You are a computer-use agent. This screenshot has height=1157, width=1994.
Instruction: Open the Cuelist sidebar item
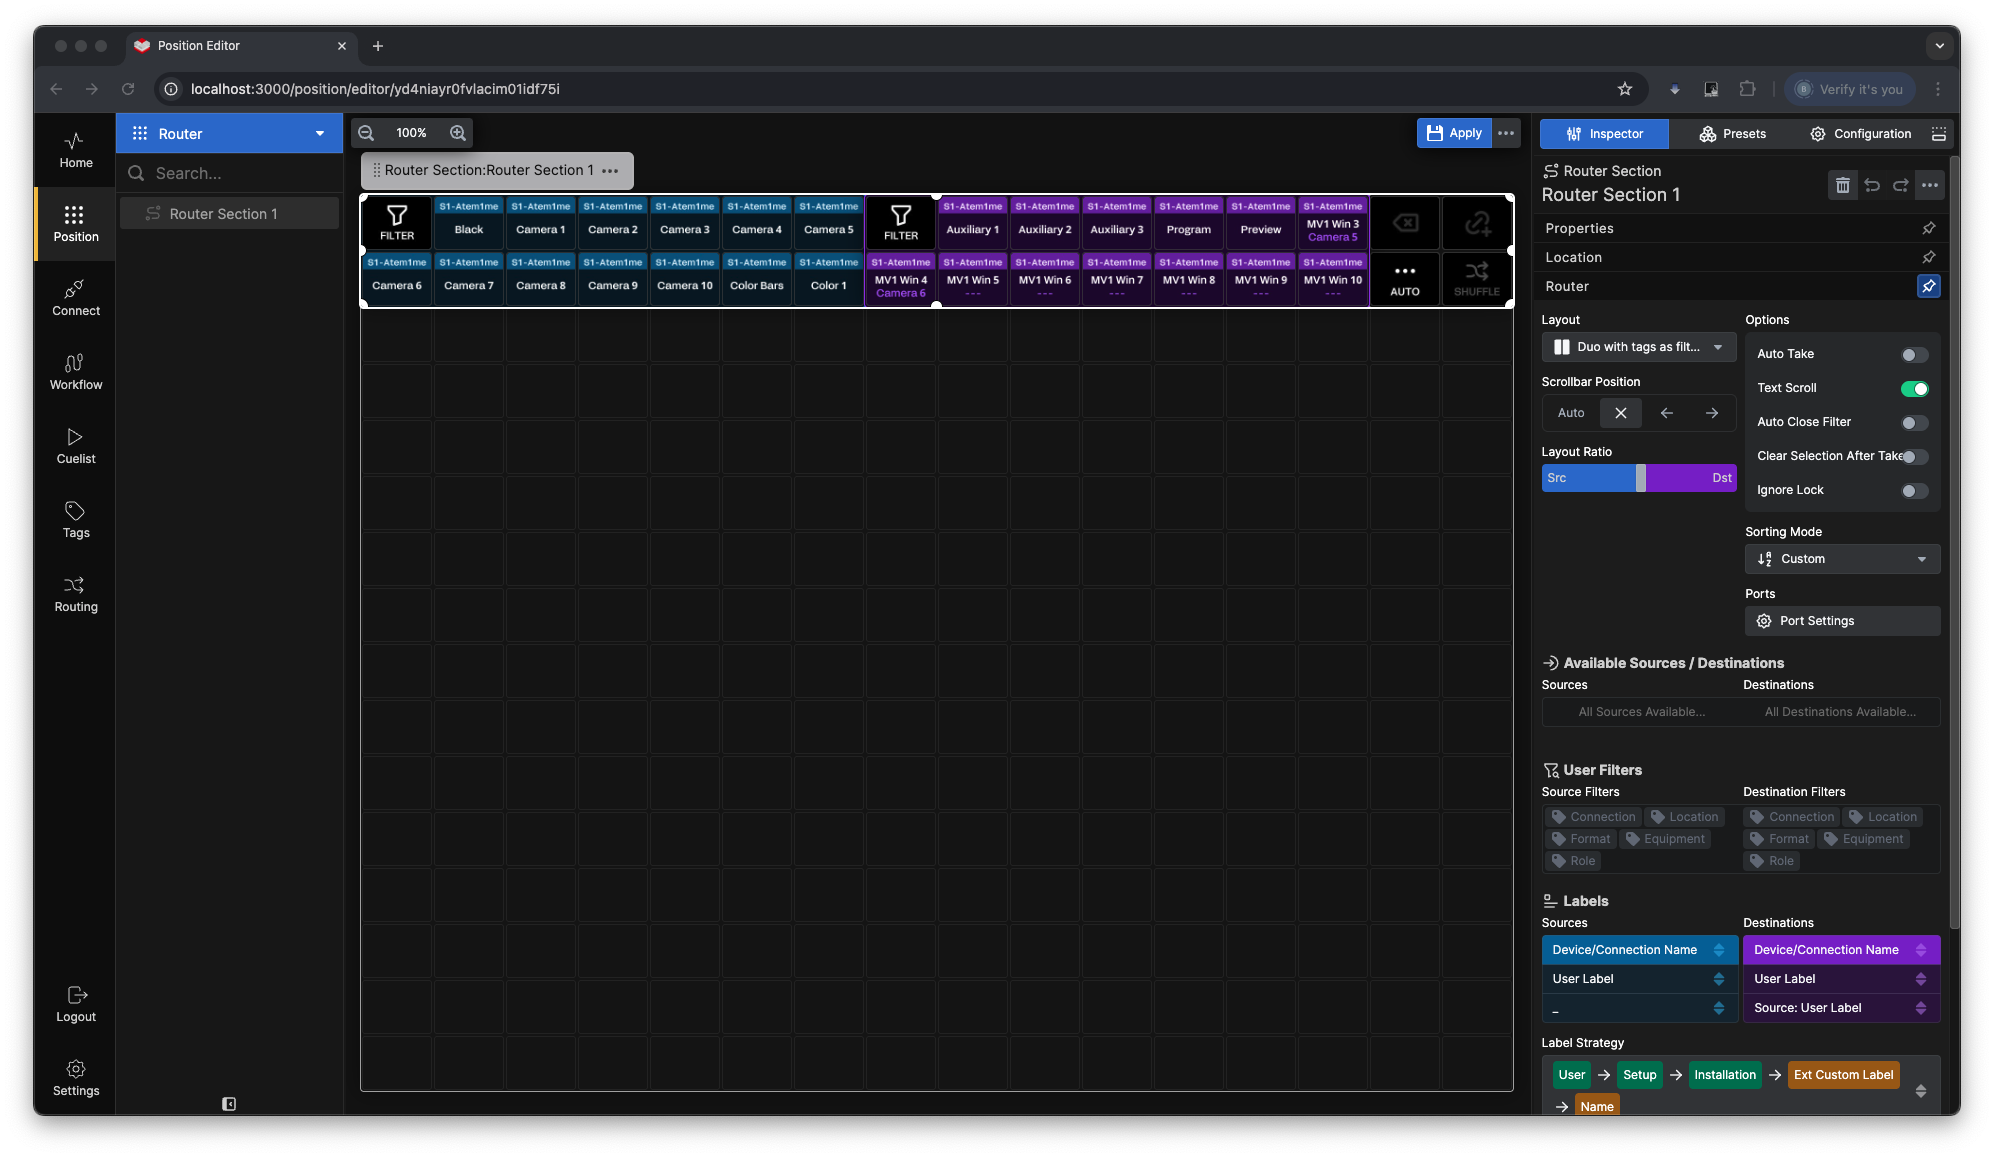[x=76, y=445]
